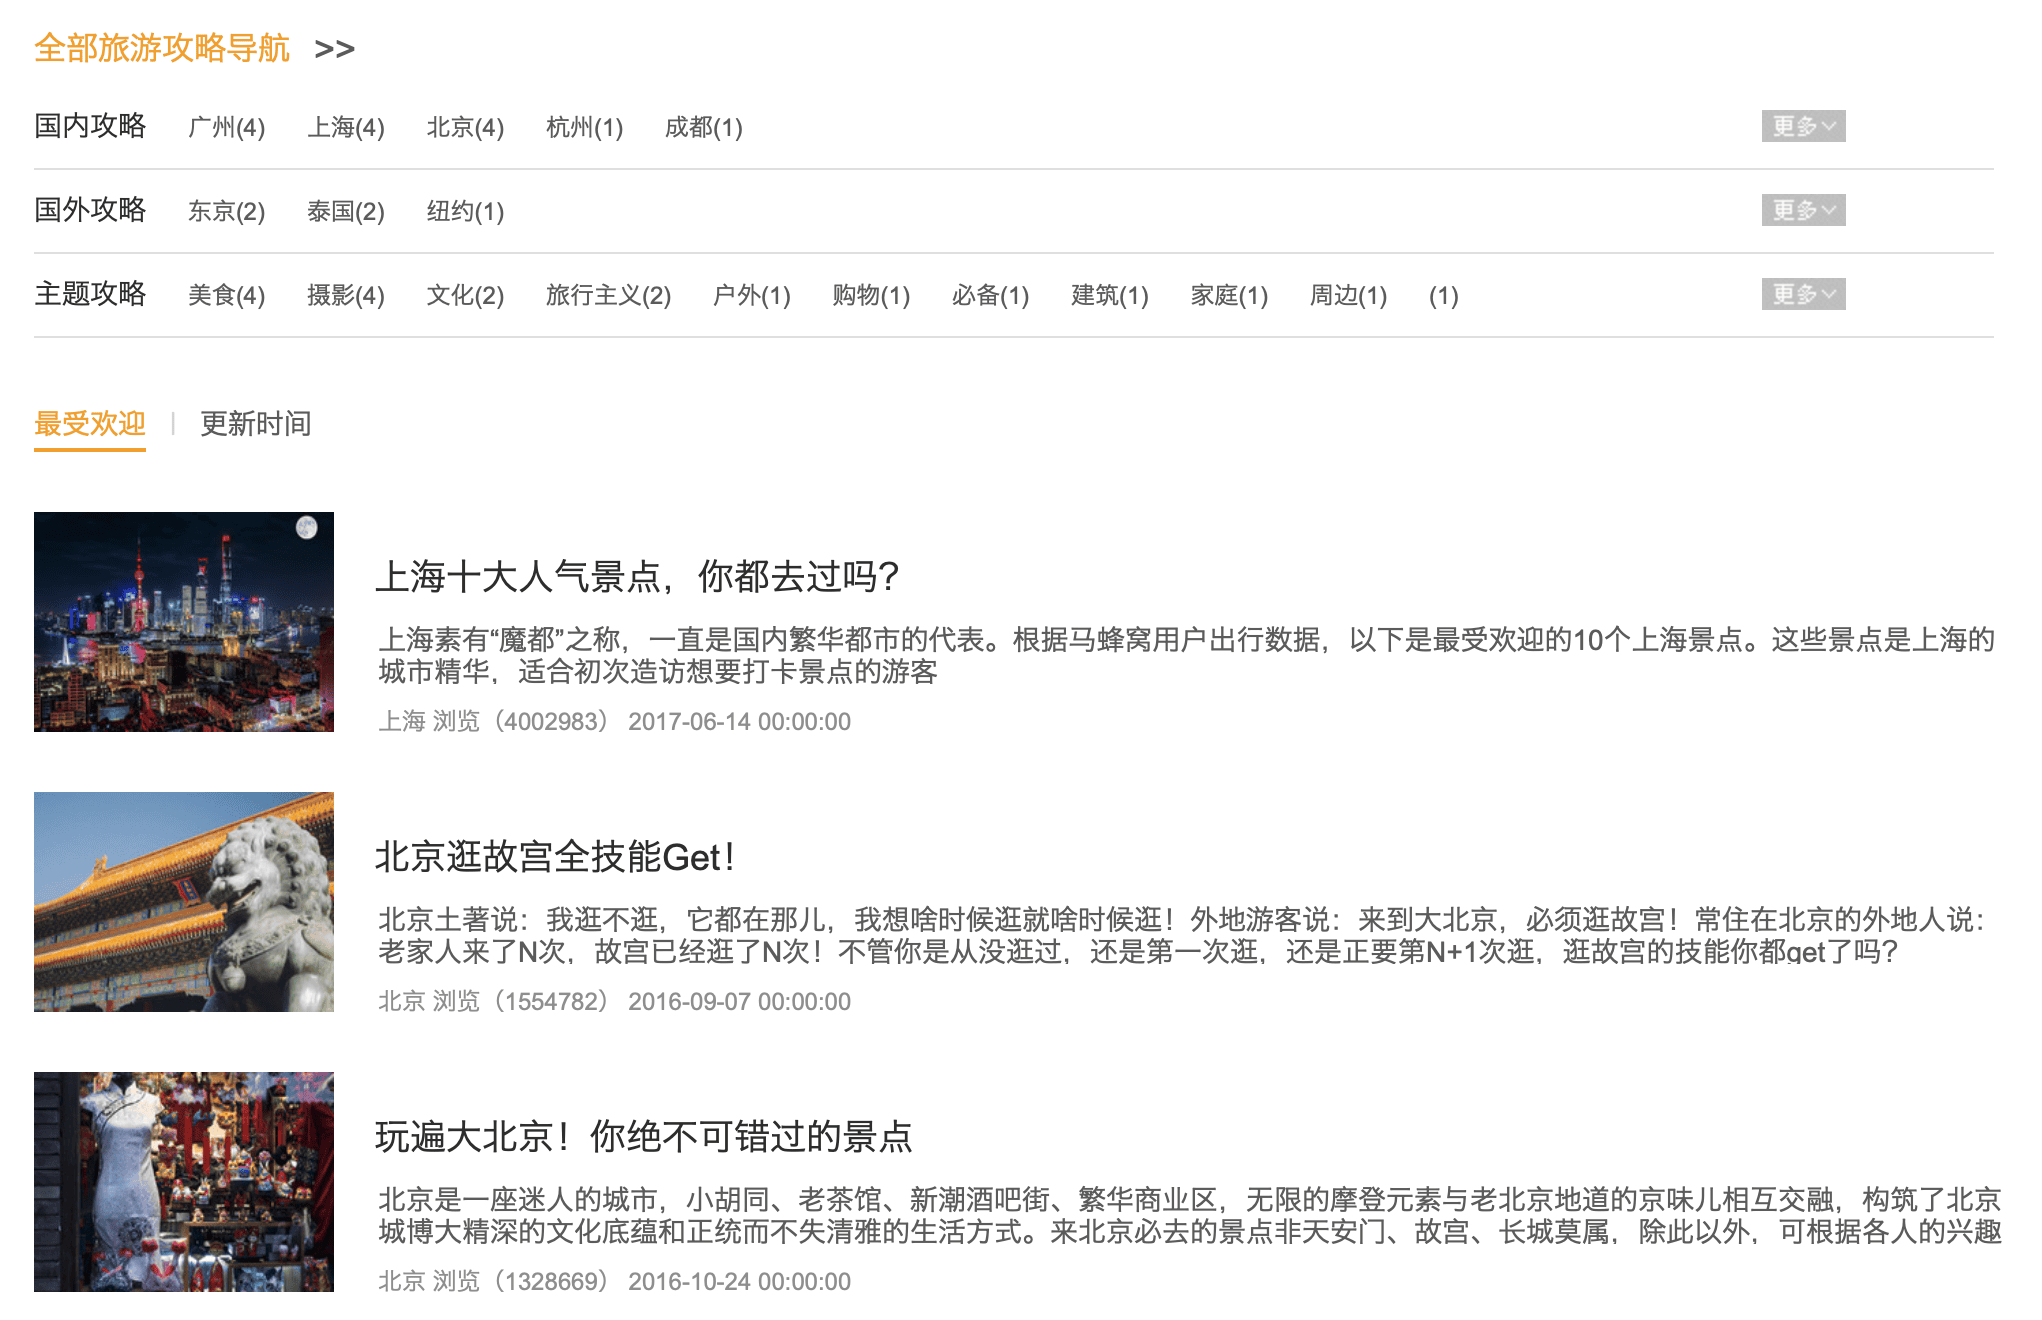2042x1320 pixels.
Task: Open the Forbidden City stone lion thumbnail
Action: point(184,901)
